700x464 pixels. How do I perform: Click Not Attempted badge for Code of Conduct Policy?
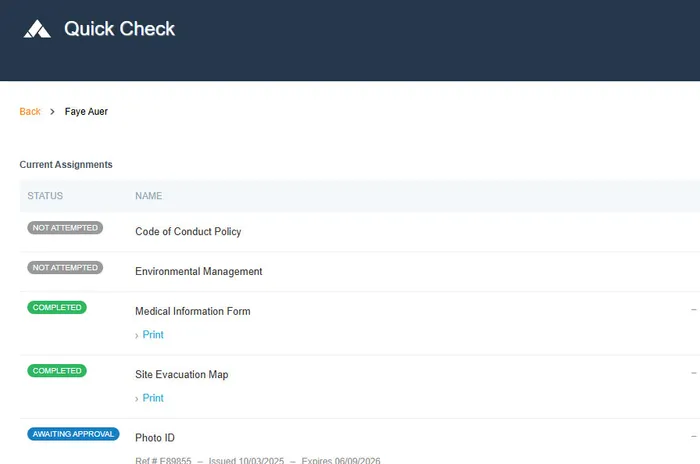pos(65,228)
